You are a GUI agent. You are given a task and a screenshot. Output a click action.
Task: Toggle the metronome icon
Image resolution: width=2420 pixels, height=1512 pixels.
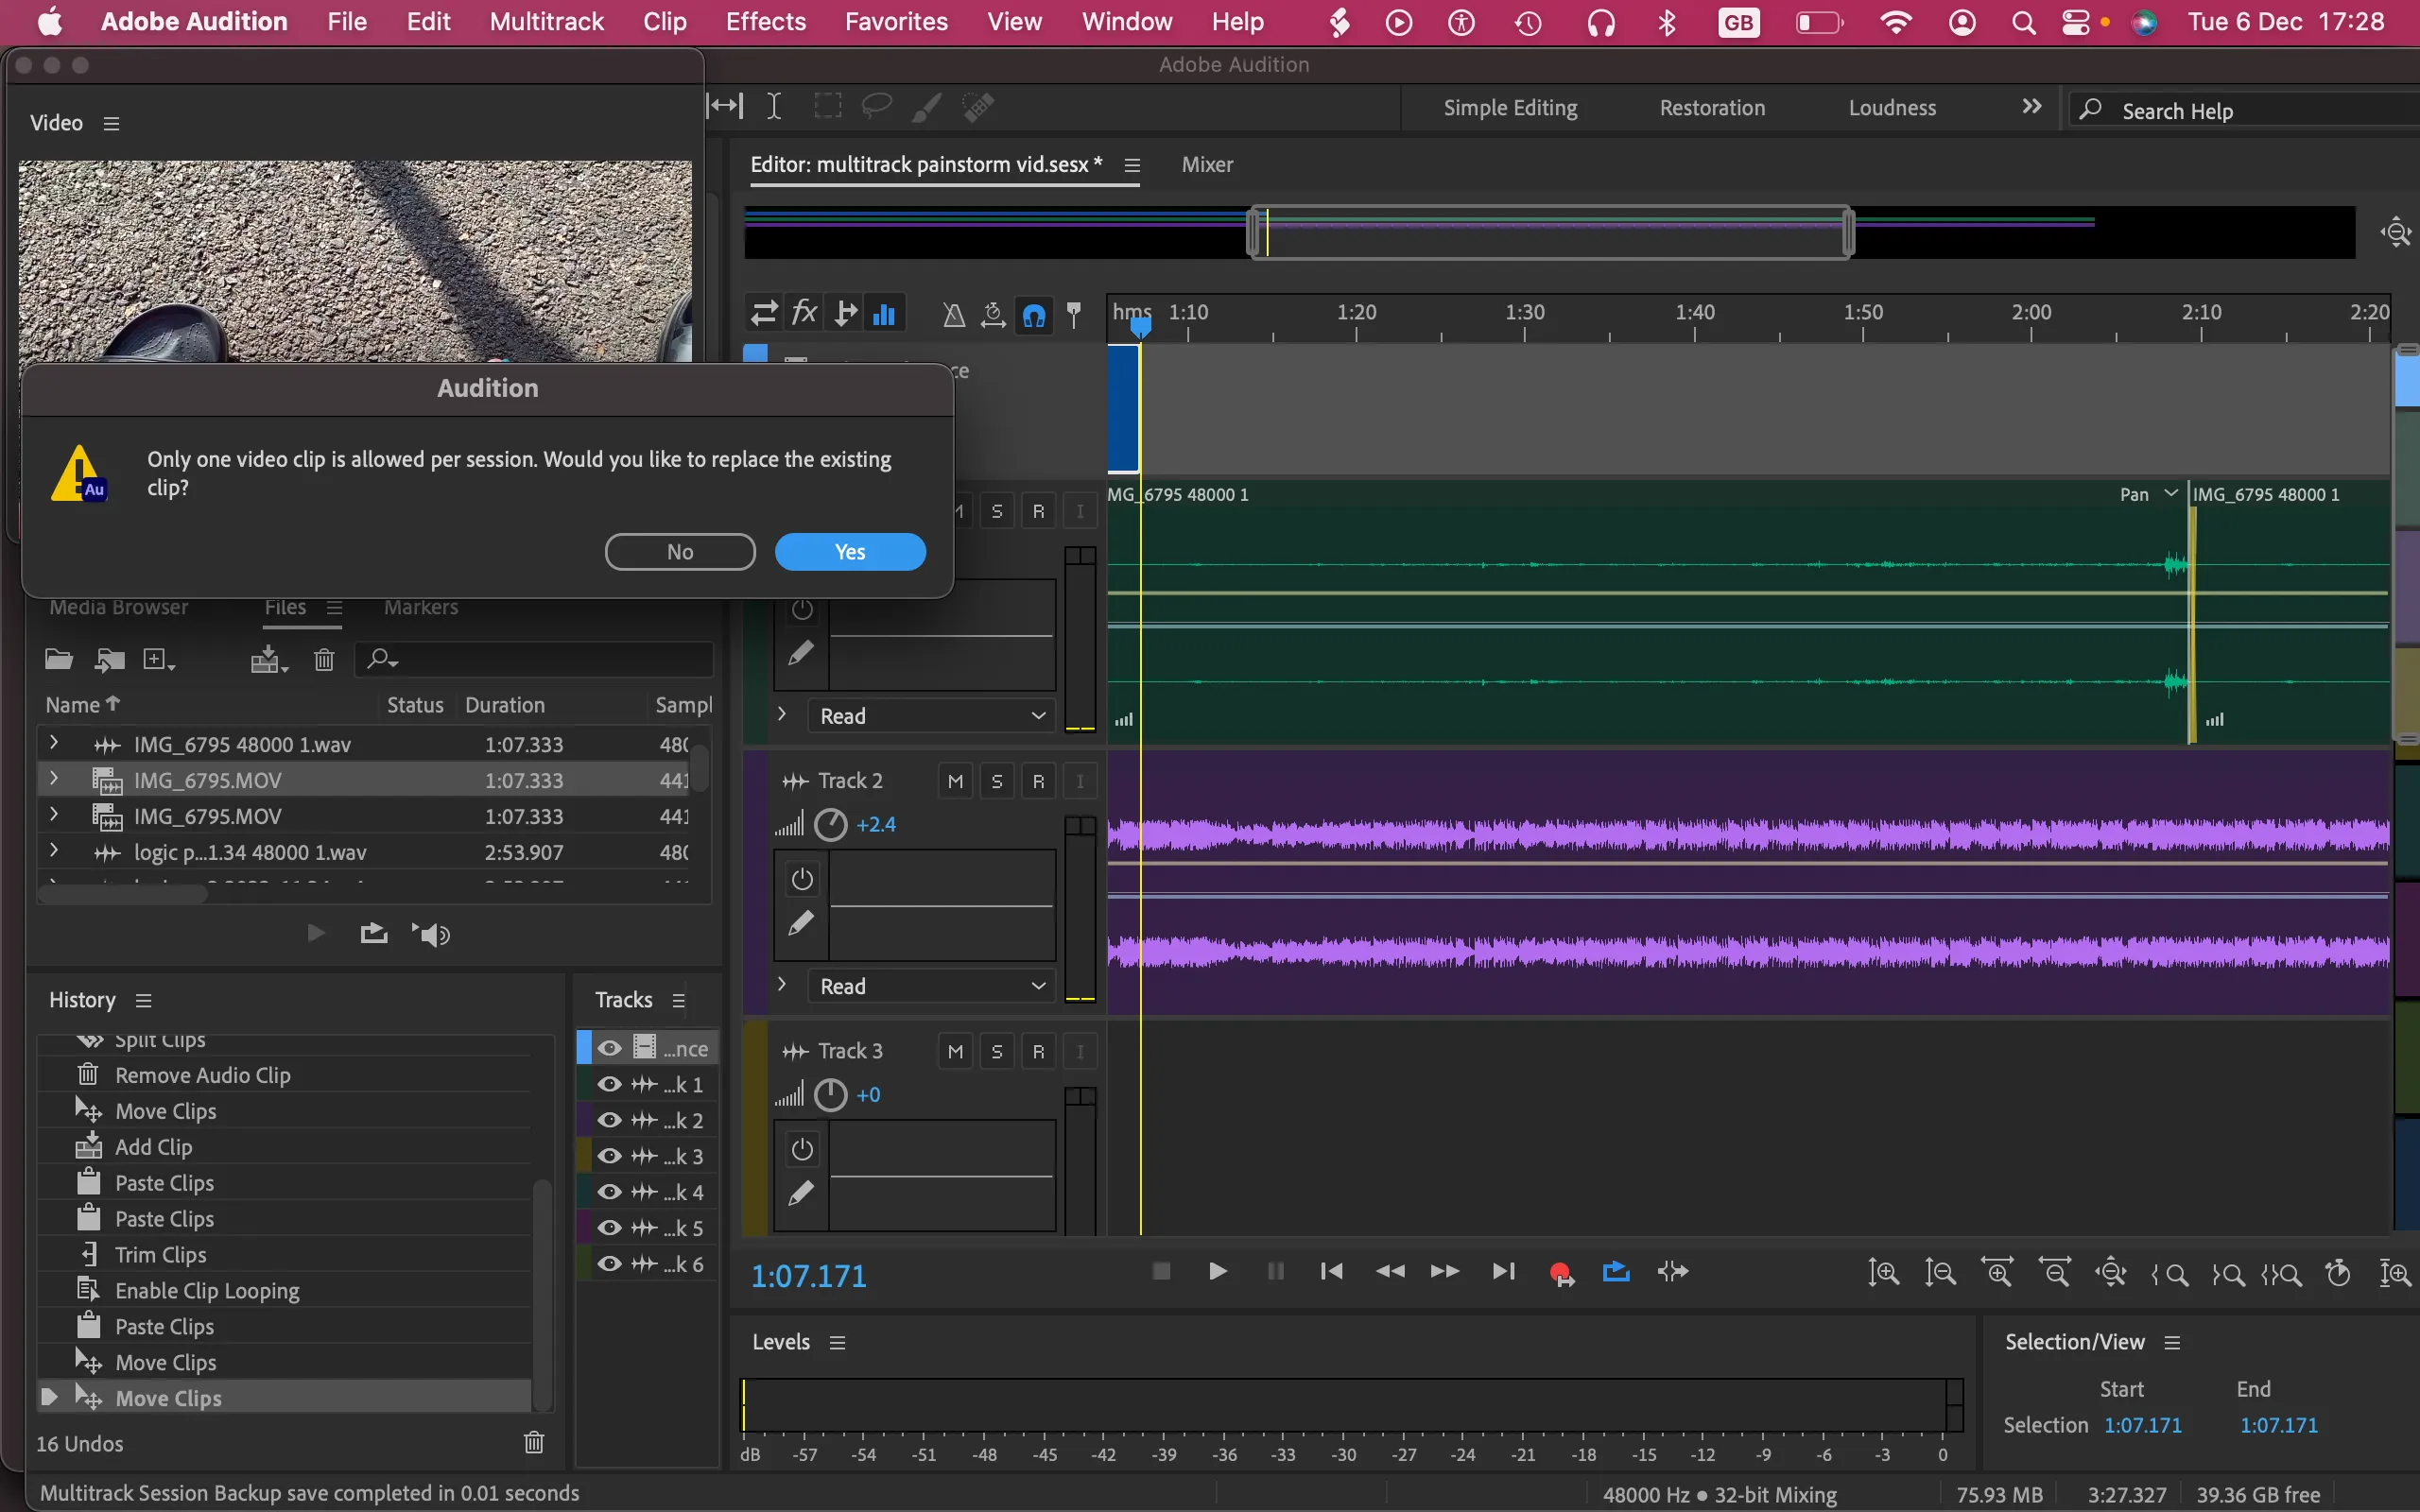[x=954, y=315]
